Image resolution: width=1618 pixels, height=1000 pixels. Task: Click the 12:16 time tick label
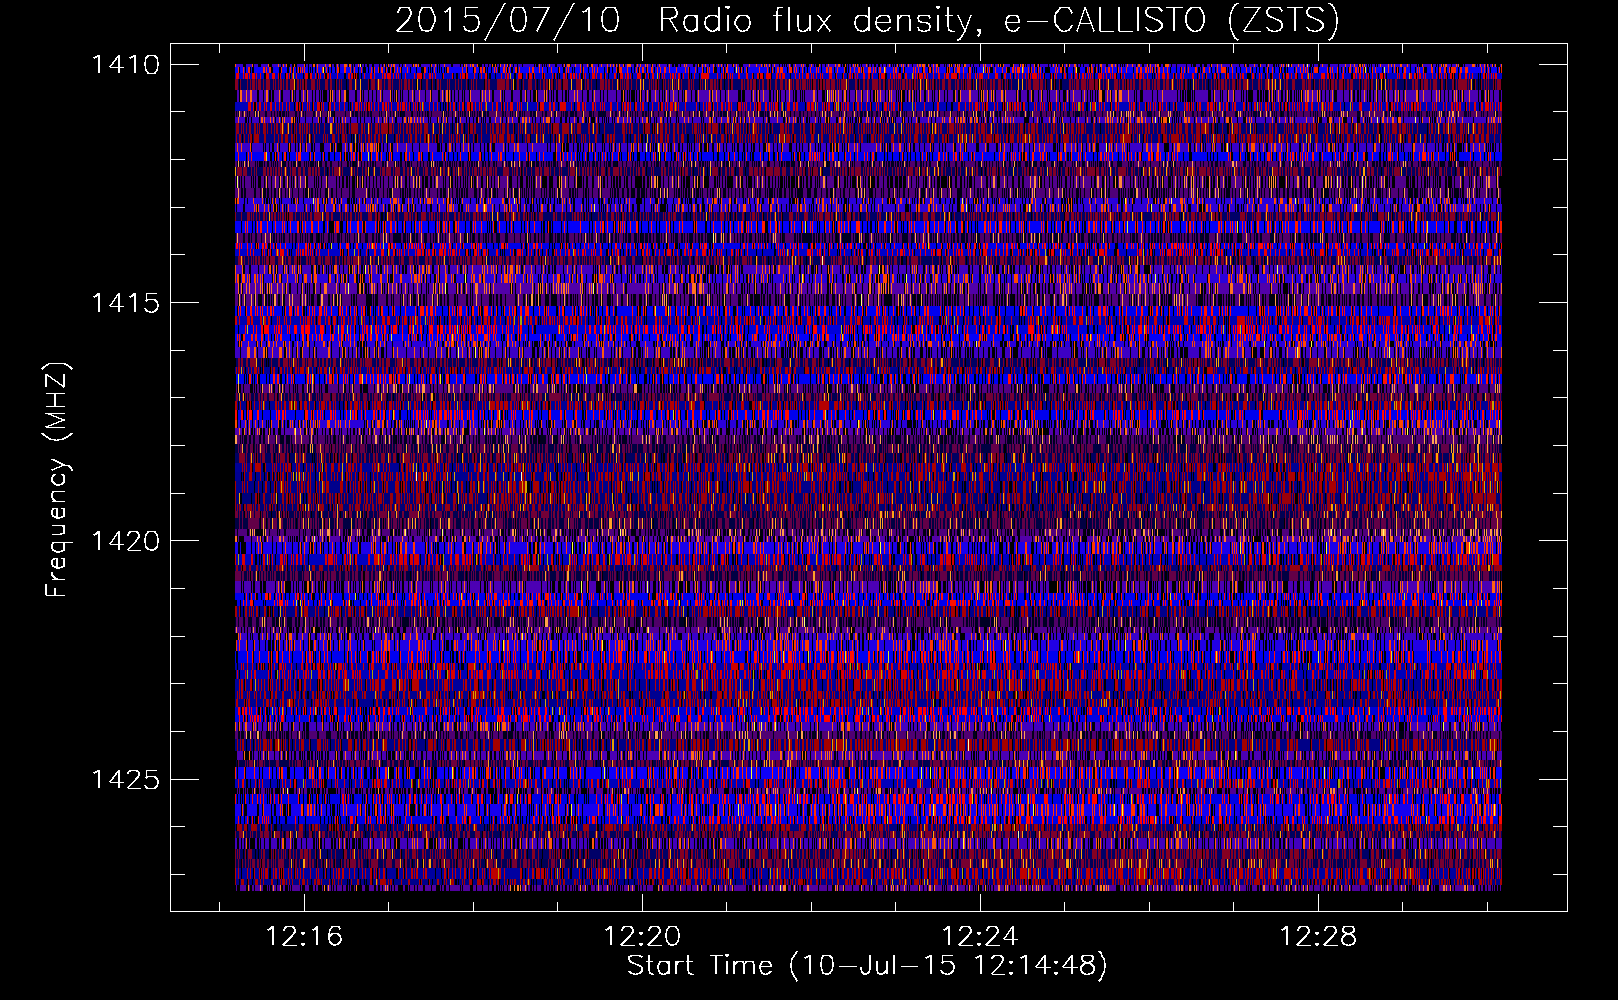pos(304,936)
